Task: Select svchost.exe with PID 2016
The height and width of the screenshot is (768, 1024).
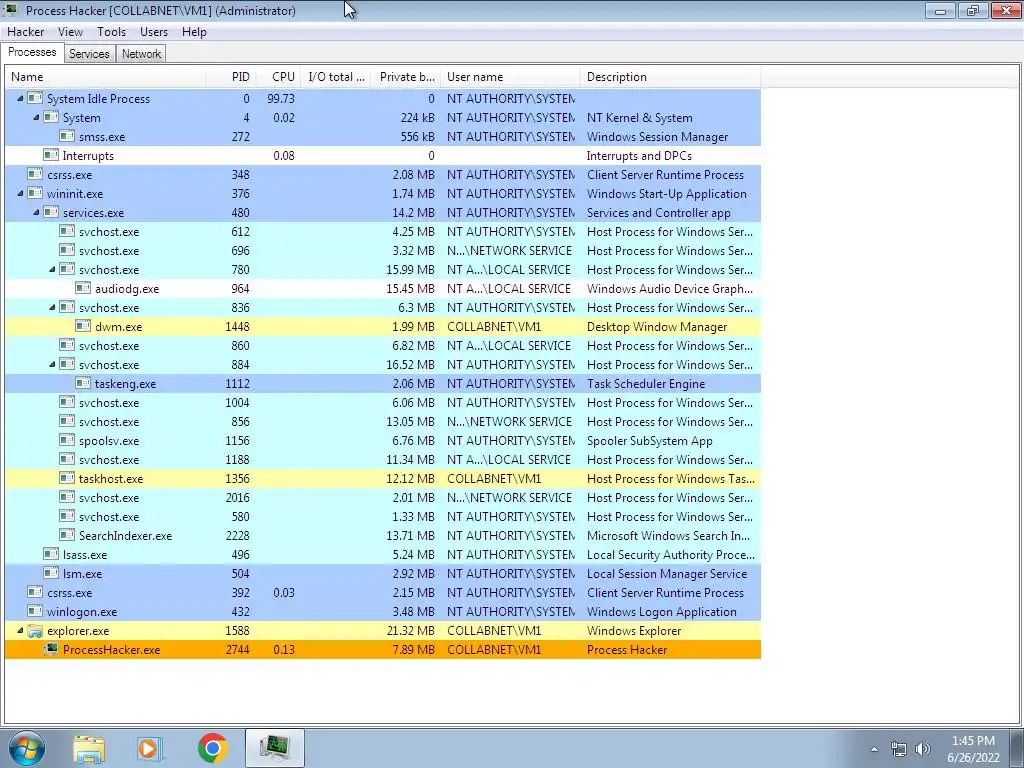Action: pyautogui.click(x=383, y=497)
